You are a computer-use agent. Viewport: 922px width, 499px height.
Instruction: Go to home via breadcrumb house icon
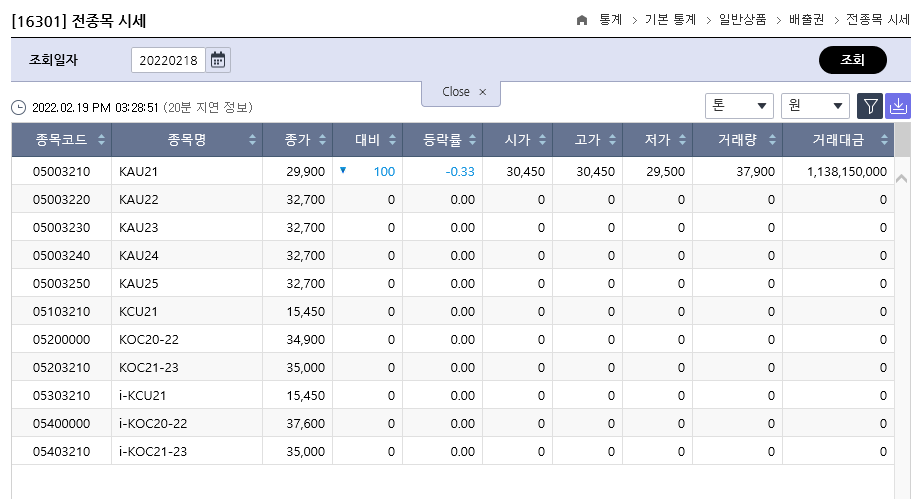pos(582,20)
